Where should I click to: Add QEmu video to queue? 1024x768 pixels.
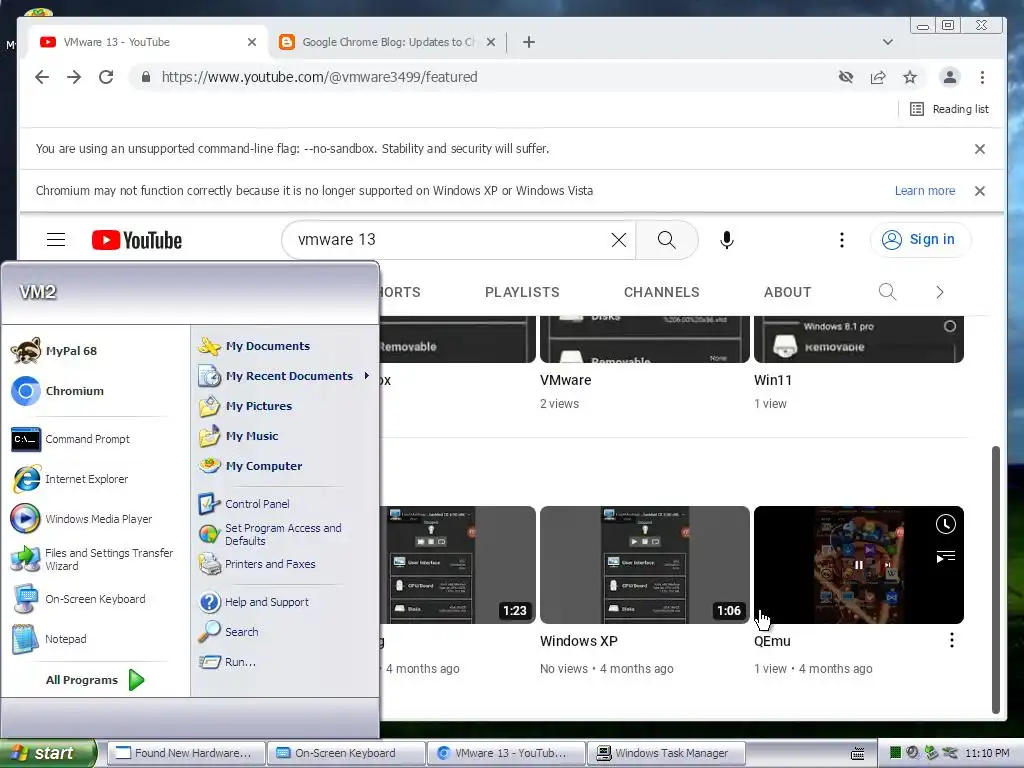pos(946,556)
